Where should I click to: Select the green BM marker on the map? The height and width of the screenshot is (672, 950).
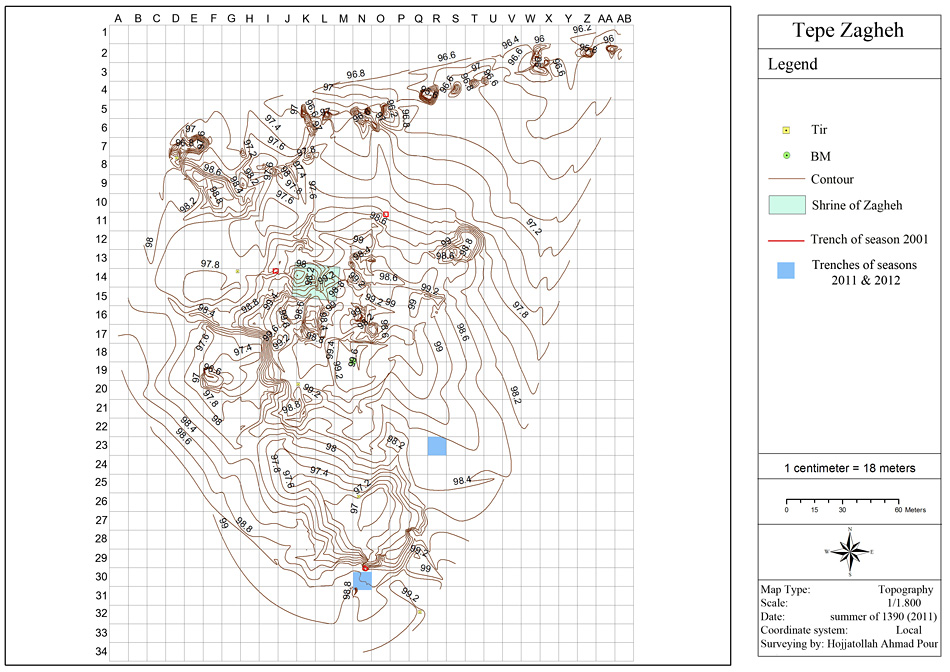tap(353, 361)
